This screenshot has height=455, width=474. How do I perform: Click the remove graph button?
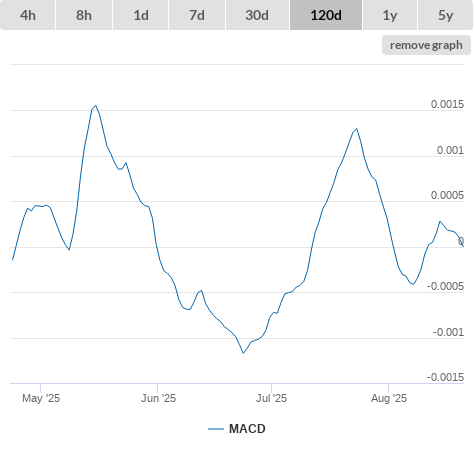pyautogui.click(x=426, y=45)
